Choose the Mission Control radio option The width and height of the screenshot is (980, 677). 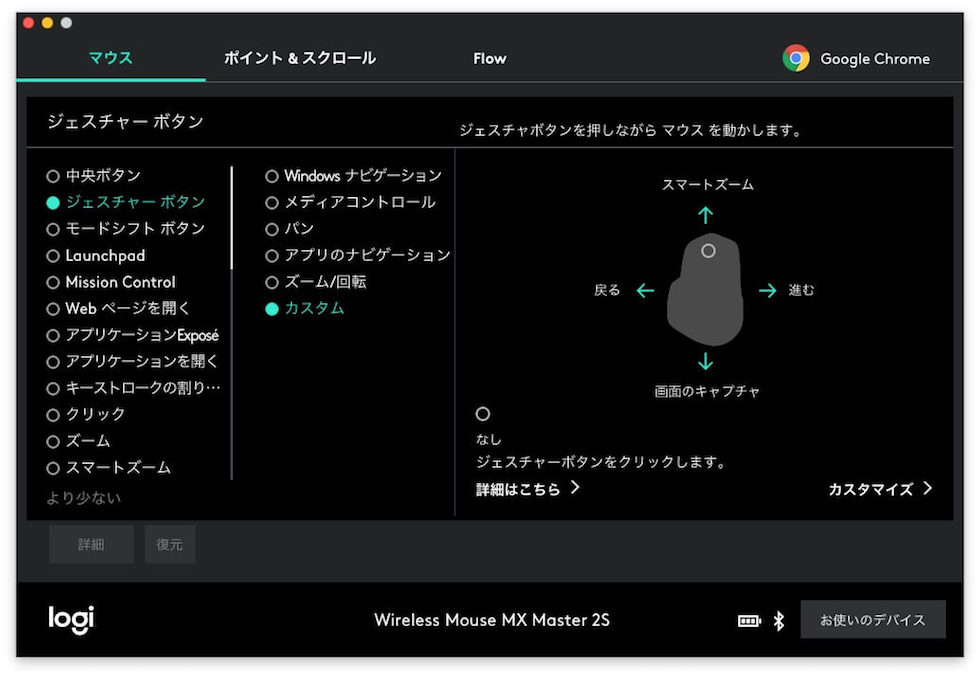(111, 282)
